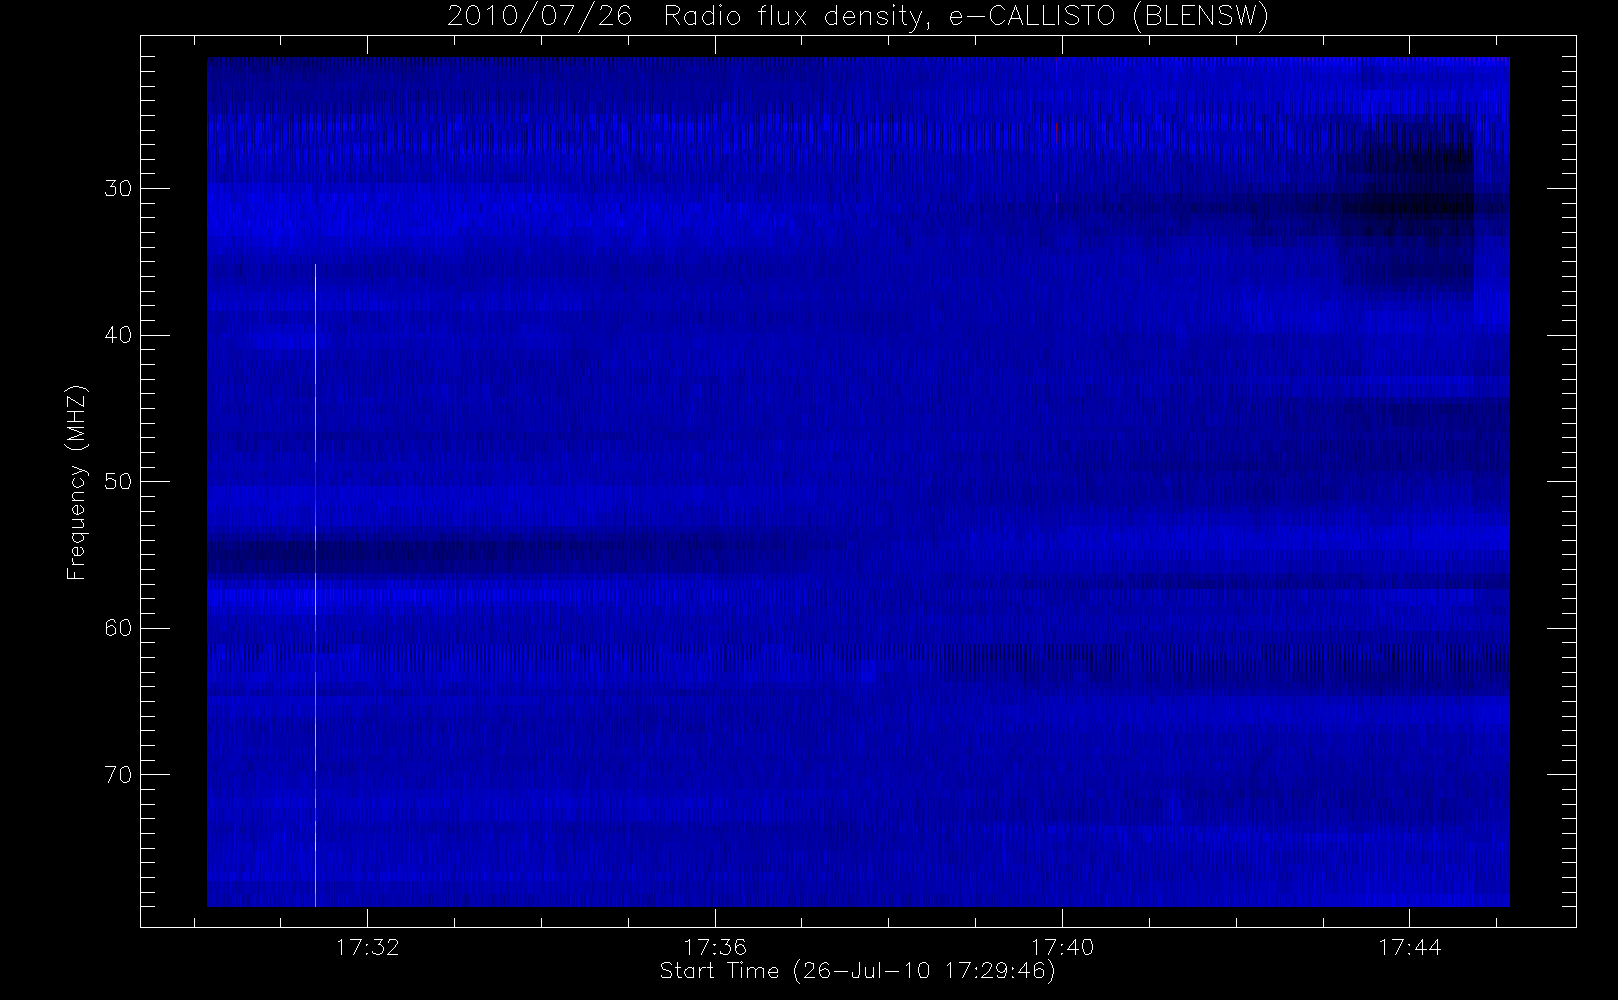
Task: Click the 17:36 time tick label
Action: tap(715, 947)
